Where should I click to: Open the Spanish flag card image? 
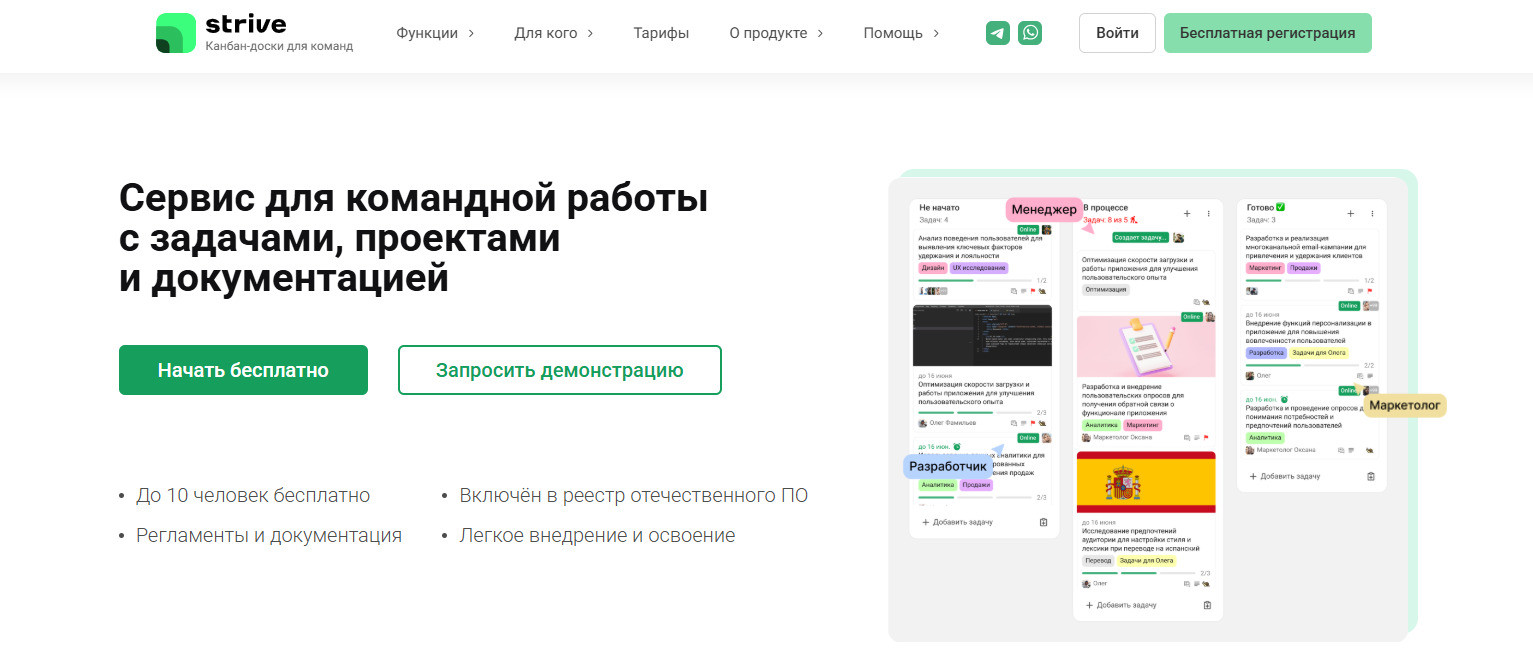[1146, 482]
